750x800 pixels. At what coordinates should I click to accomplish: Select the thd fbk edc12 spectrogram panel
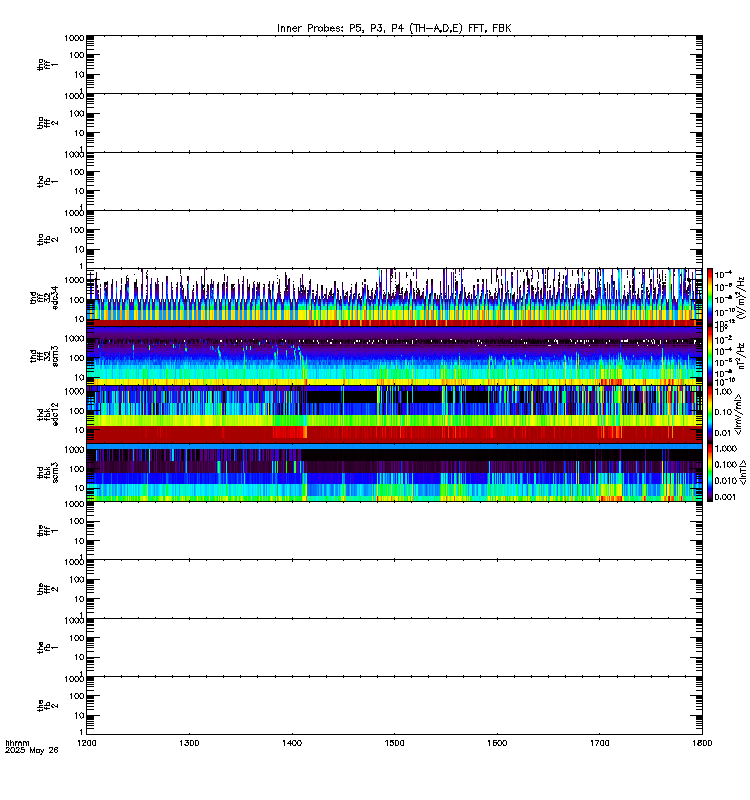(x=394, y=414)
